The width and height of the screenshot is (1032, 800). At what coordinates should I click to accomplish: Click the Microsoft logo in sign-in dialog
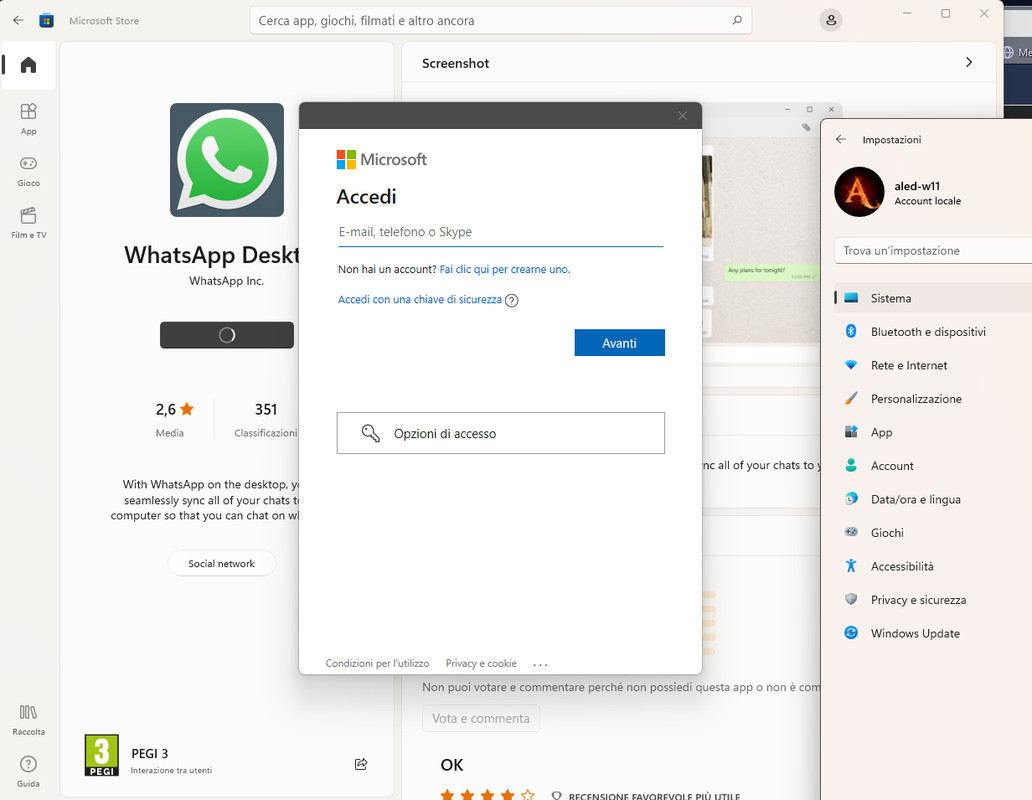point(382,159)
